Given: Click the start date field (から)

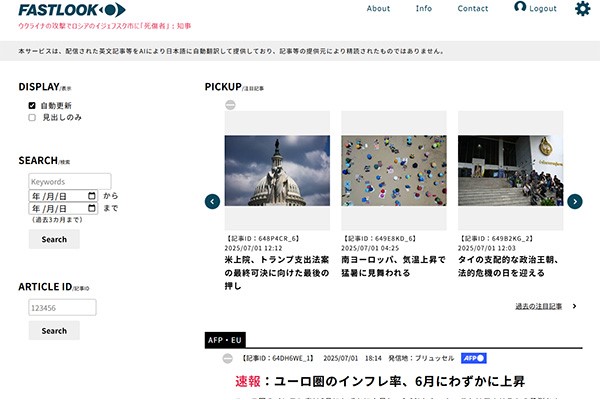Looking at the screenshot, I should (x=63, y=196).
